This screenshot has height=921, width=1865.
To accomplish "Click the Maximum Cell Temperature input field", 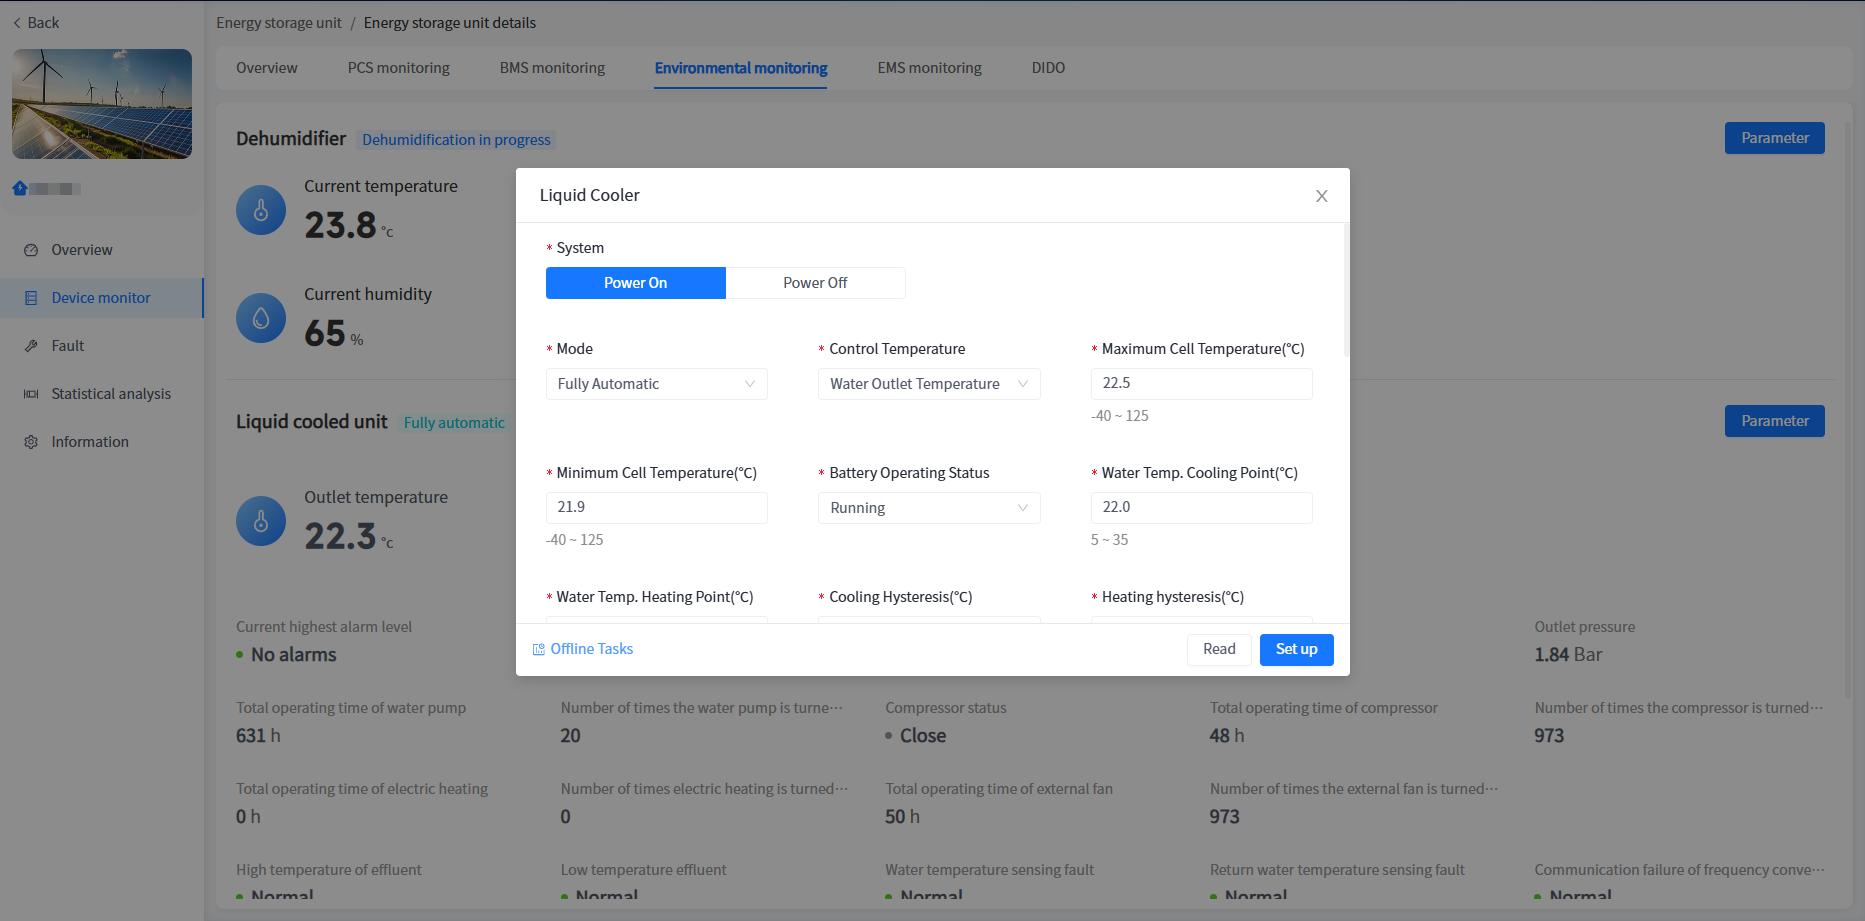I will (x=1200, y=384).
